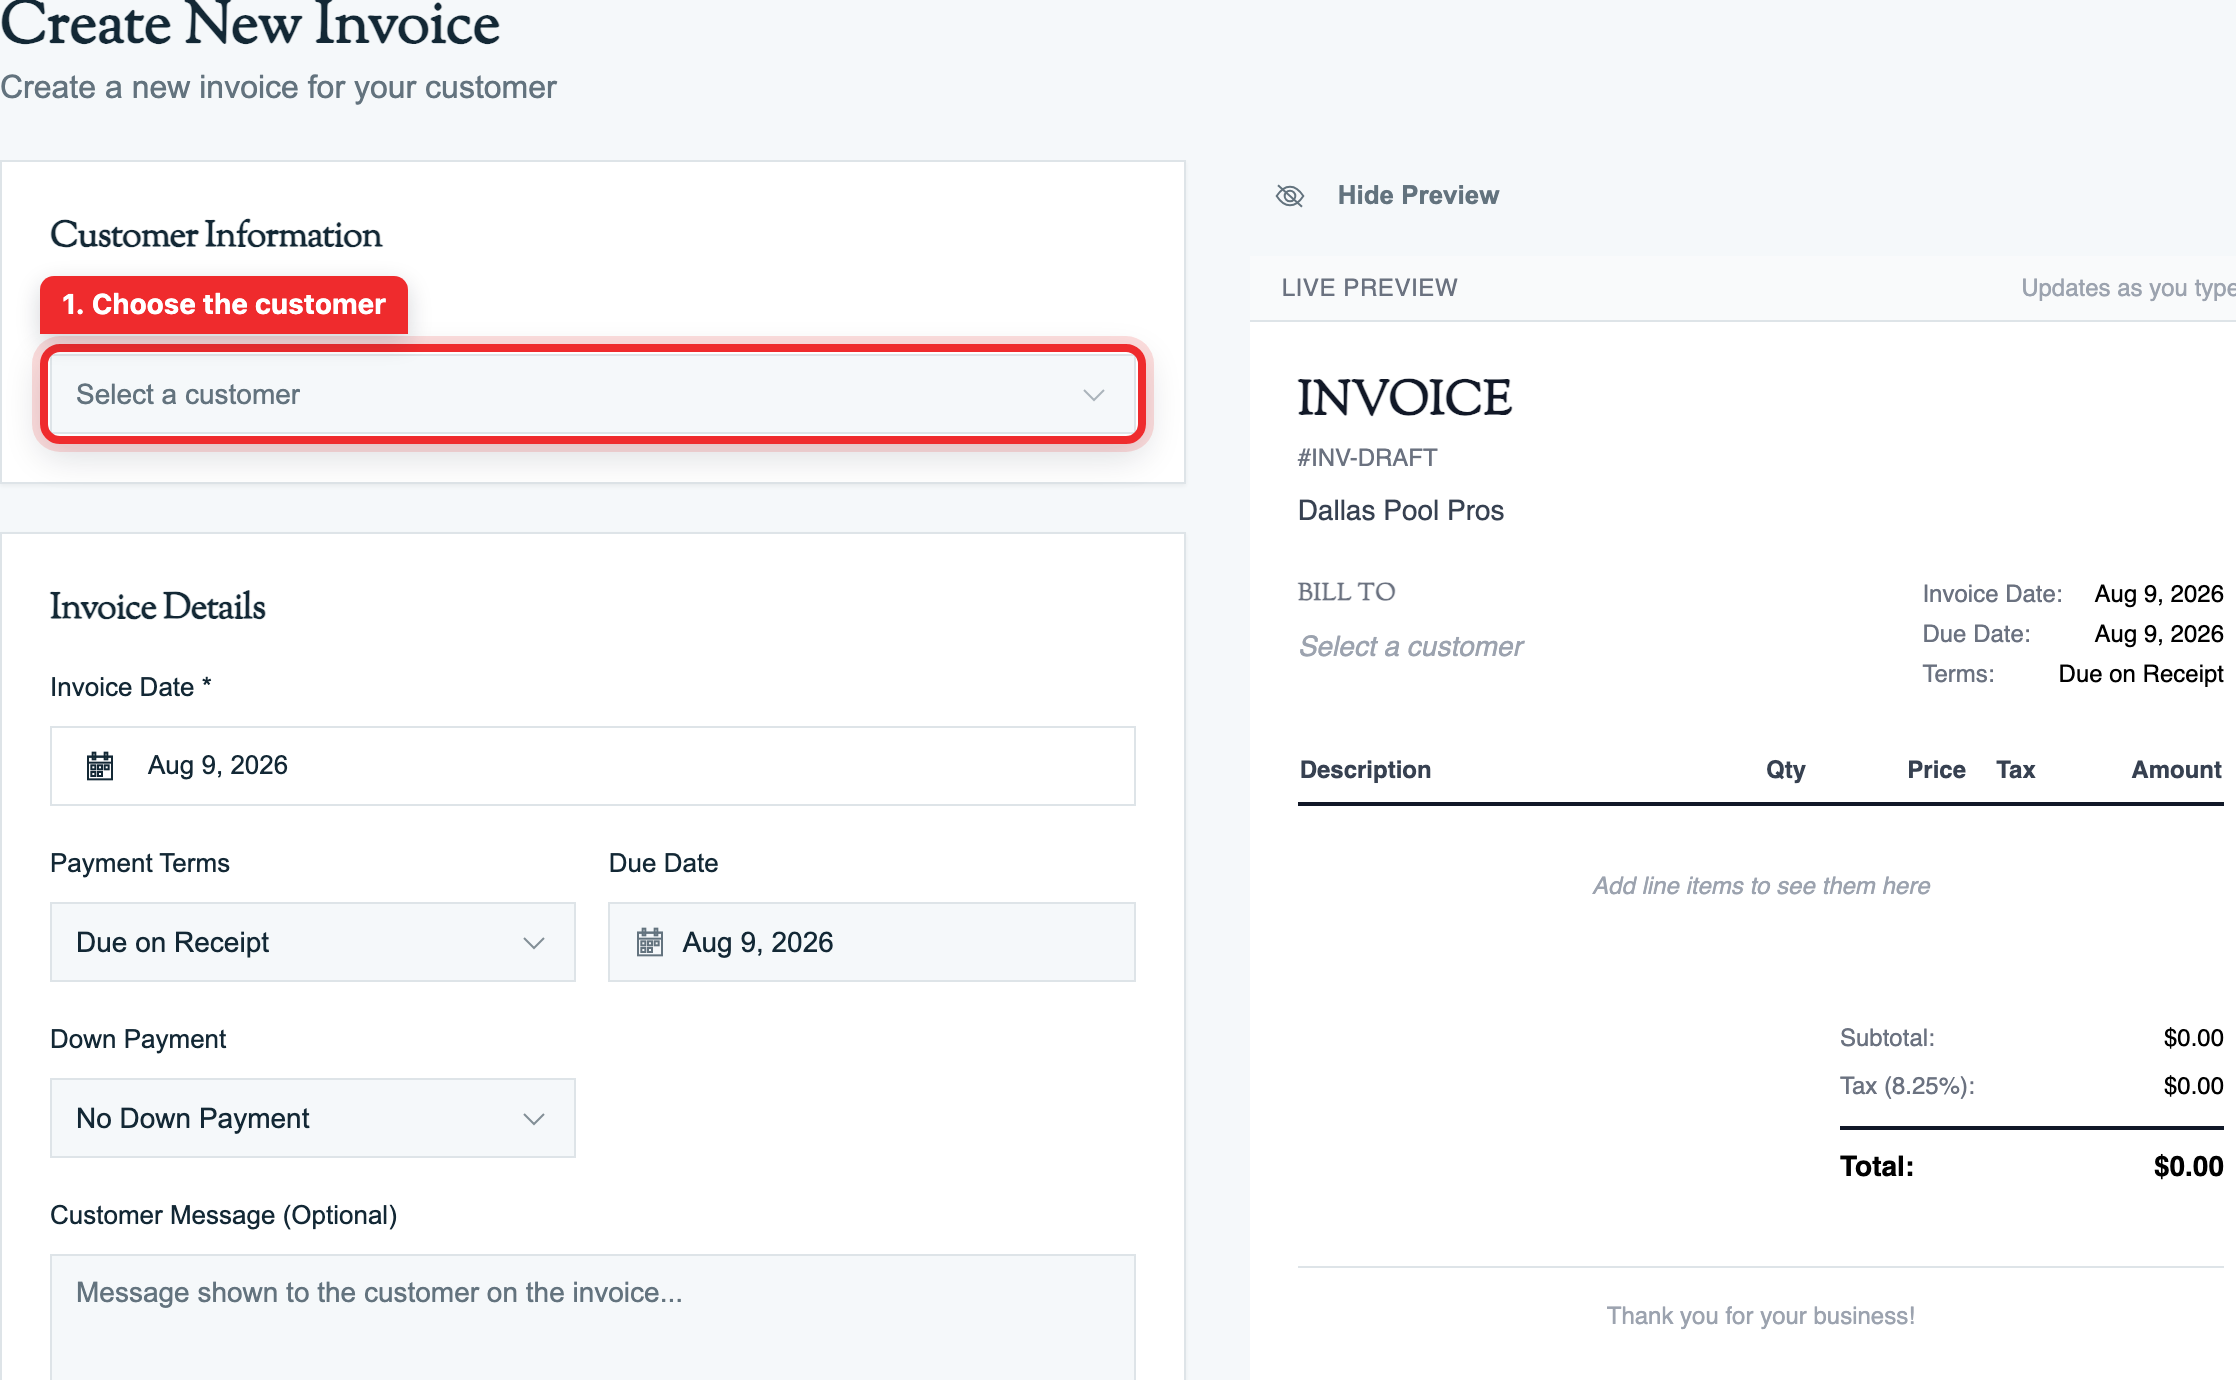
Task: Click the Subtotal: label in preview
Action: click(1887, 1038)
